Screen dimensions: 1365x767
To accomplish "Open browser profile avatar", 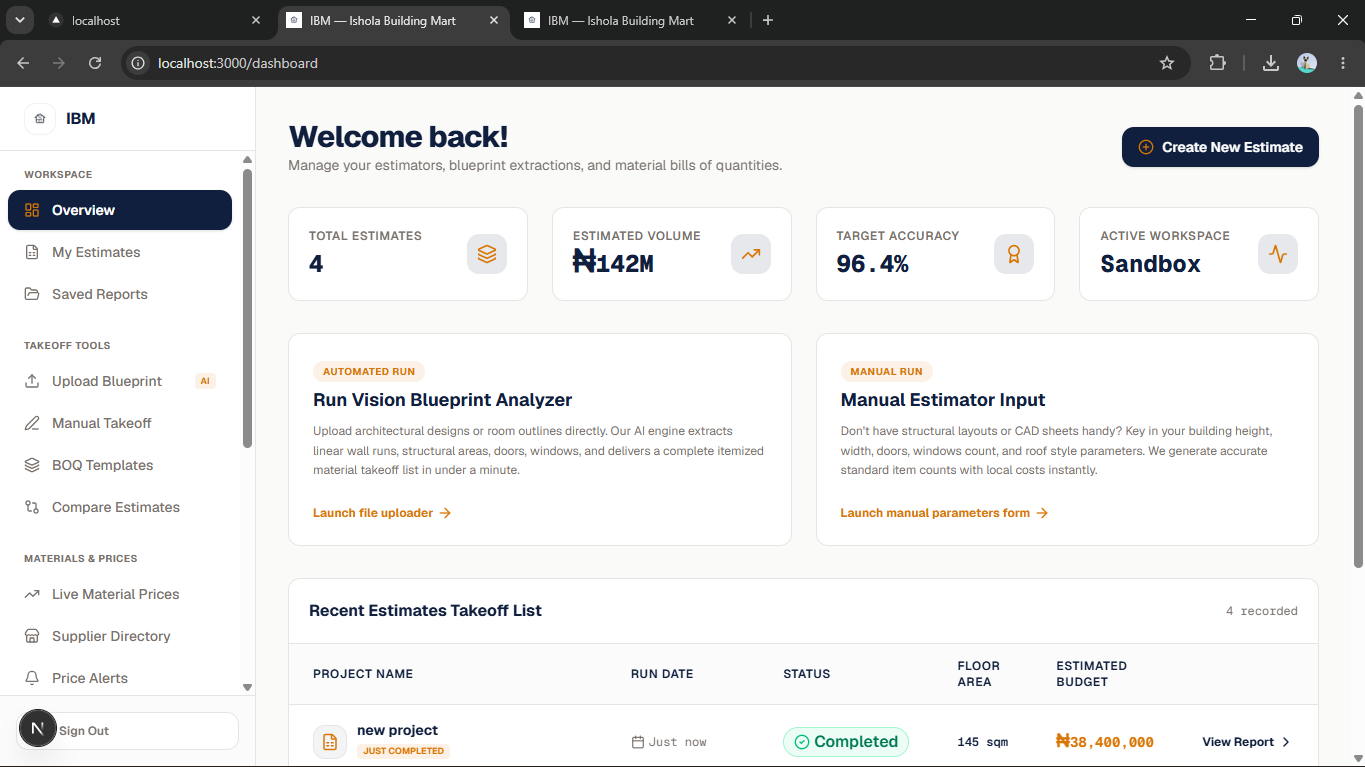I will point(1307,63).
